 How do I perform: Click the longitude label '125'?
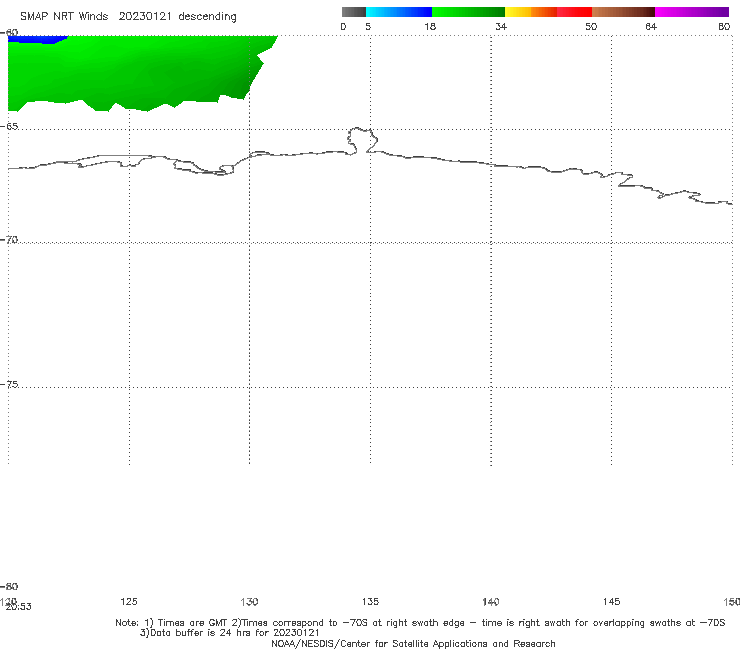[129, 602]
